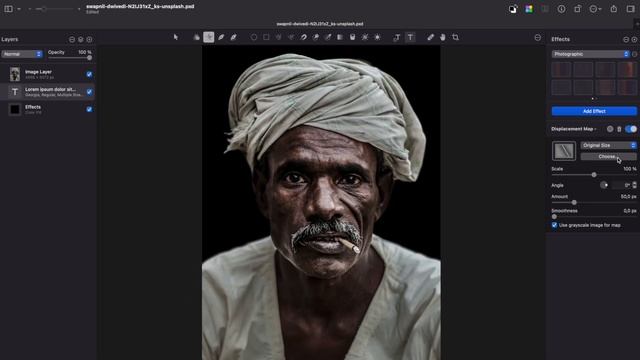Image resolution: width=640 pixels, height=360 pixels.
Task: Toggle the right sidebar icon
Action: [x=631, y=9]
